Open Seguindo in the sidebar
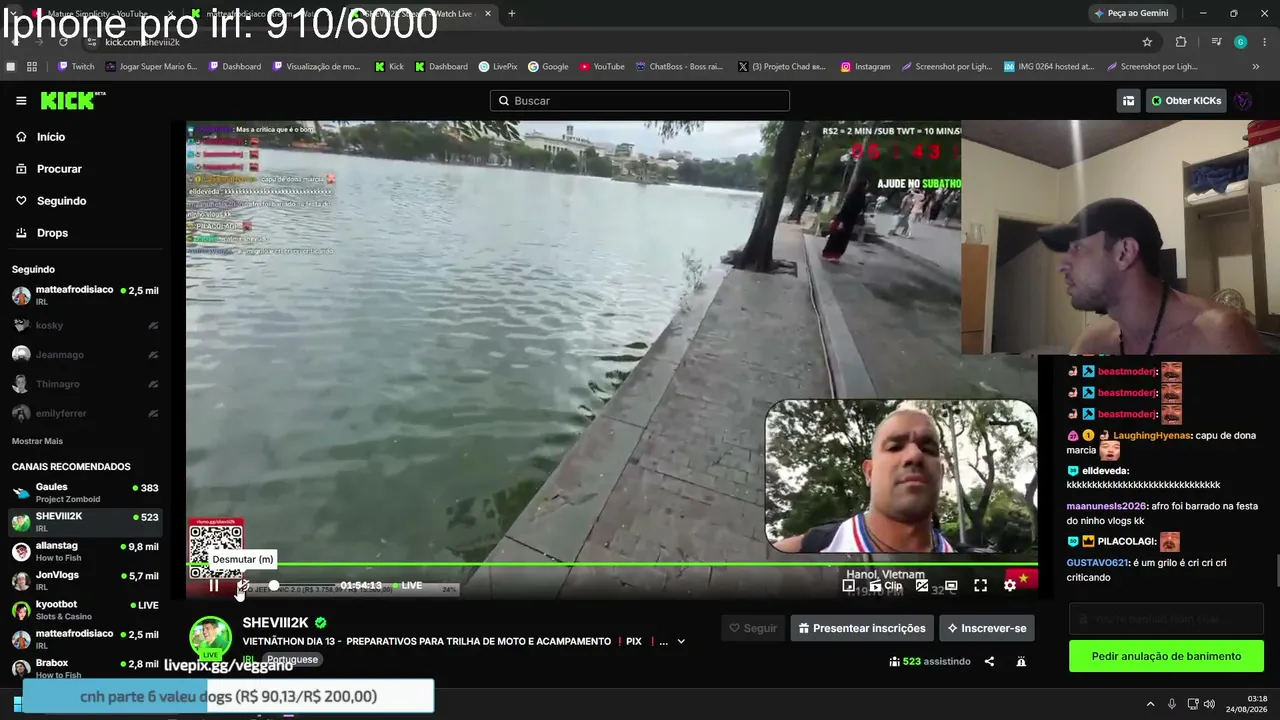 (61, 201)
